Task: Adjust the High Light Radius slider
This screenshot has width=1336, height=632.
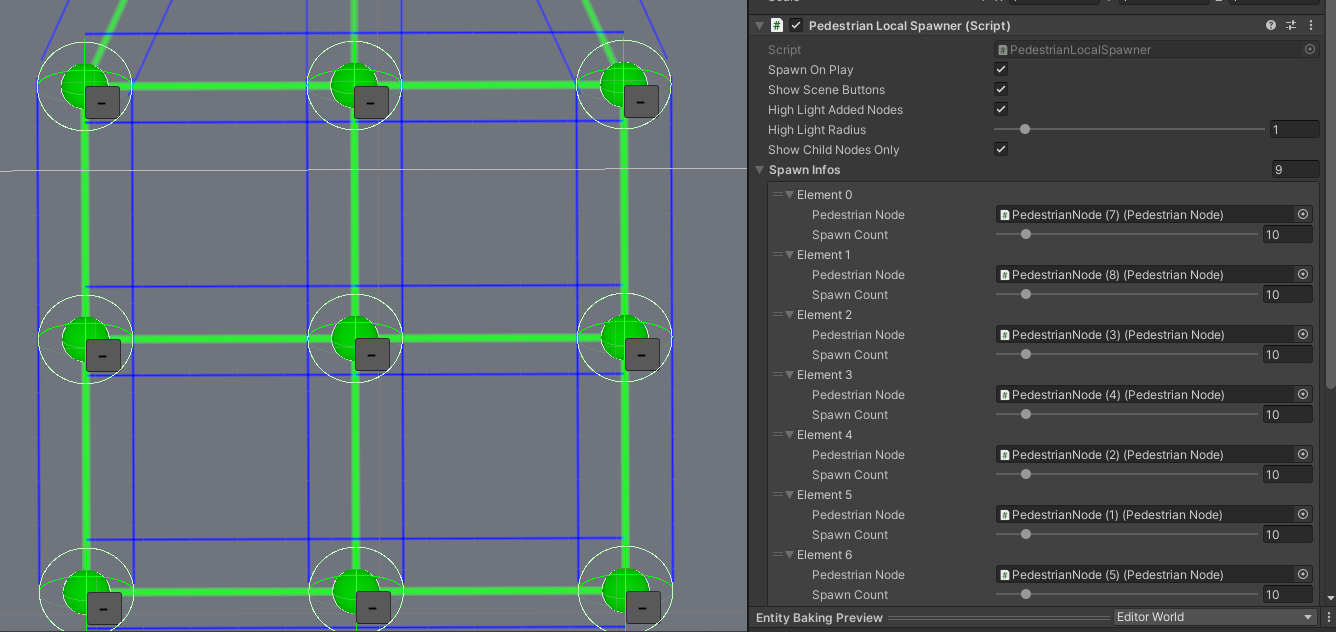Action: point(1129,129)
